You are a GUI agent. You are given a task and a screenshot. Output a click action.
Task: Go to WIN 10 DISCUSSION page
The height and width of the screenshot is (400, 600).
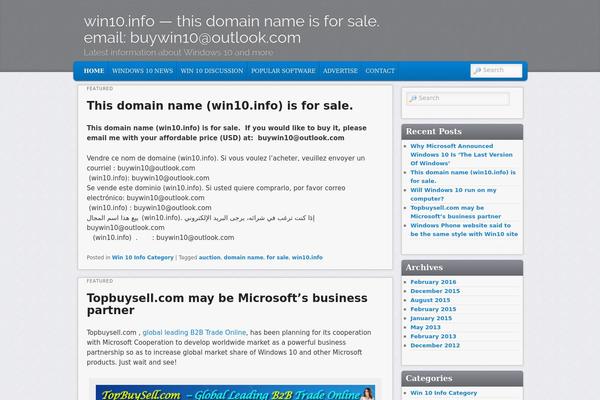pyautogui.click(x=212, y=71)
